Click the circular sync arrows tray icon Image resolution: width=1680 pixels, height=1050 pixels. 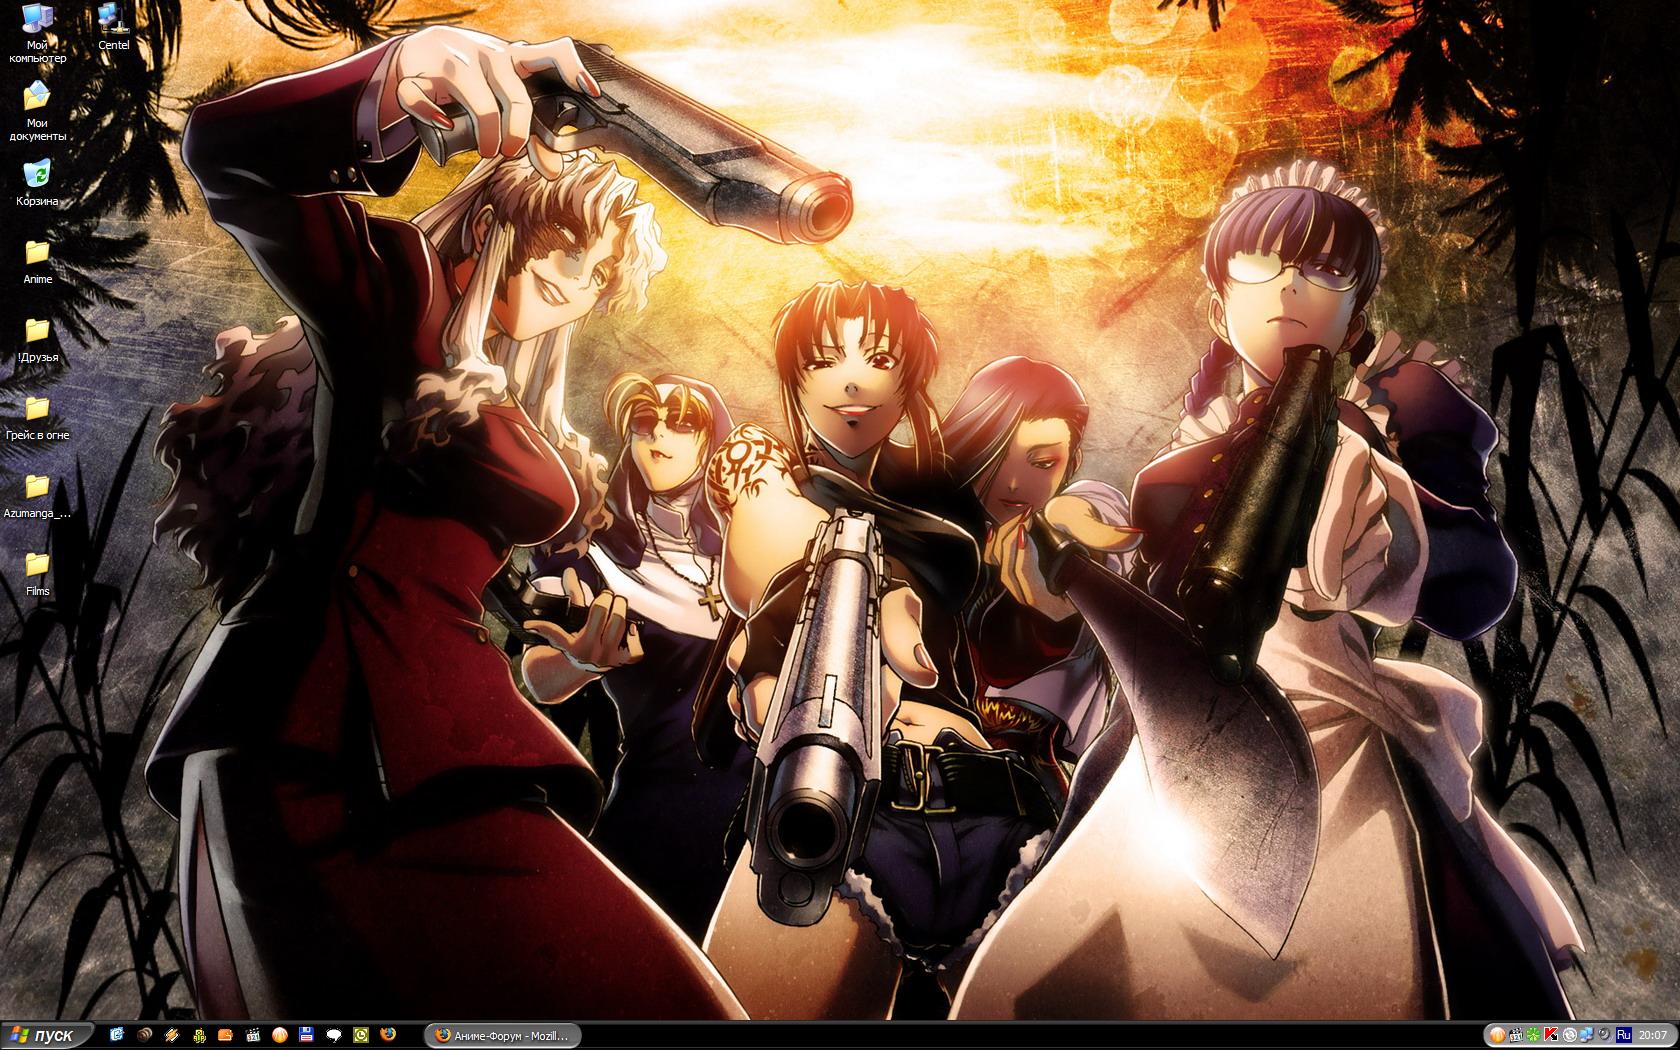point(1570,1035)
